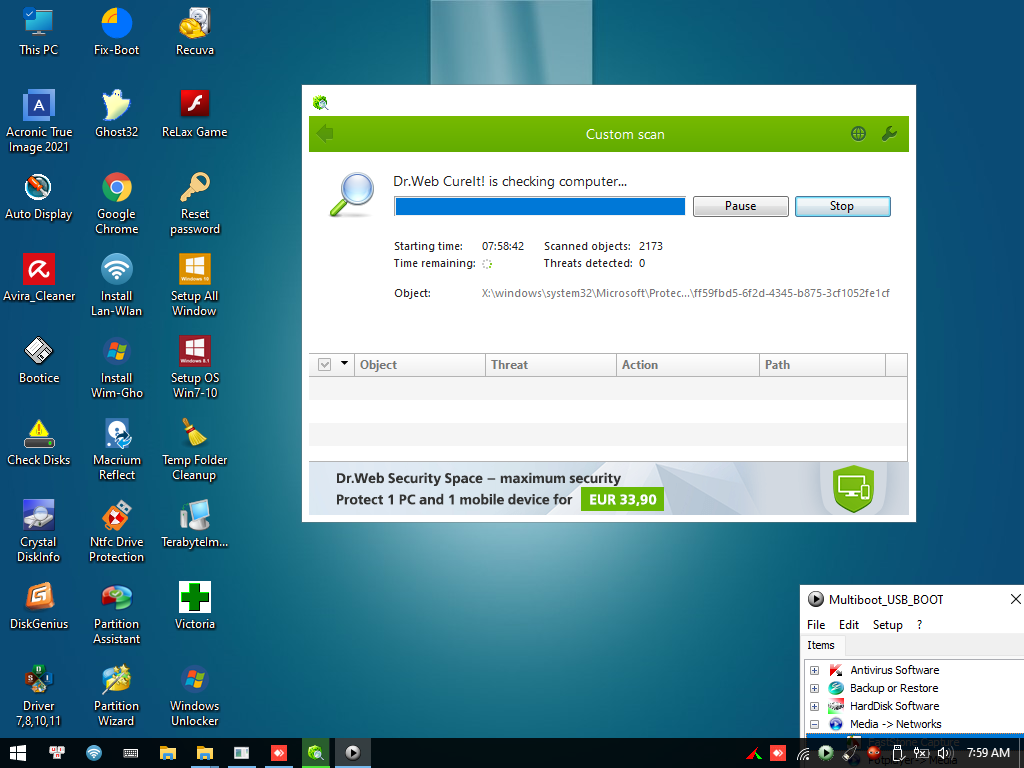Click the 7:59 AM system clock
1024x768 pixels.
(989, 753)
